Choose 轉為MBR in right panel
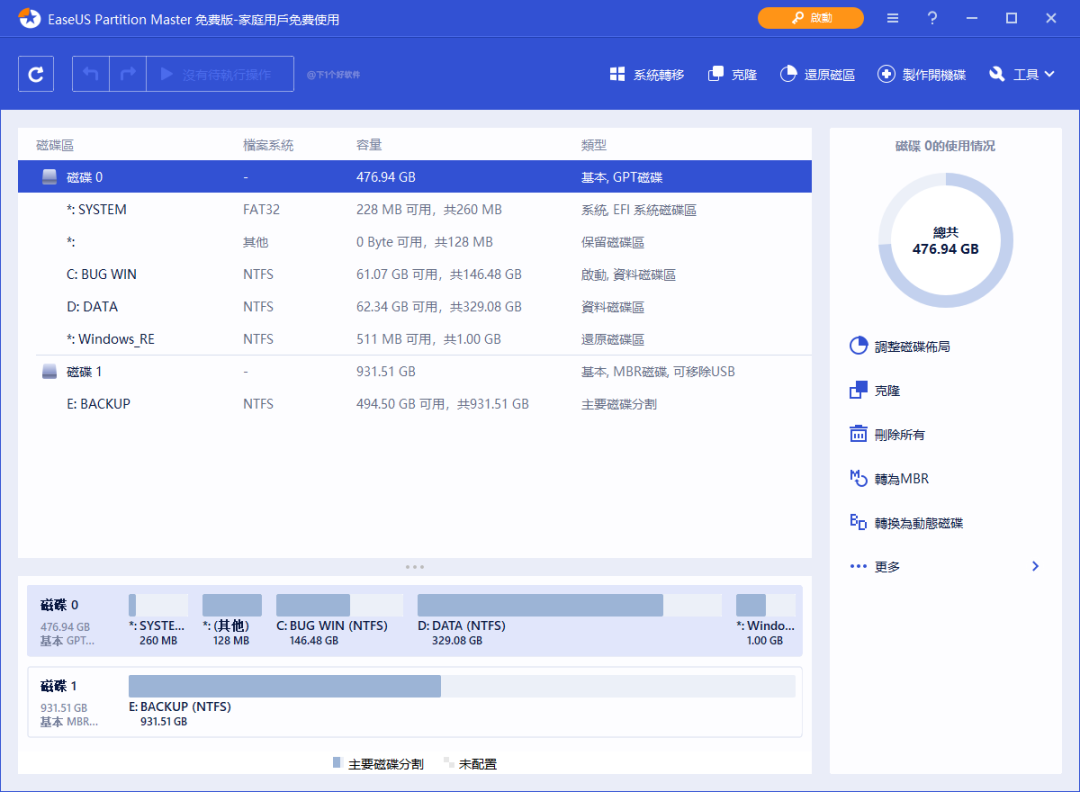The image size is (1080, 792). tap(858, 478)
